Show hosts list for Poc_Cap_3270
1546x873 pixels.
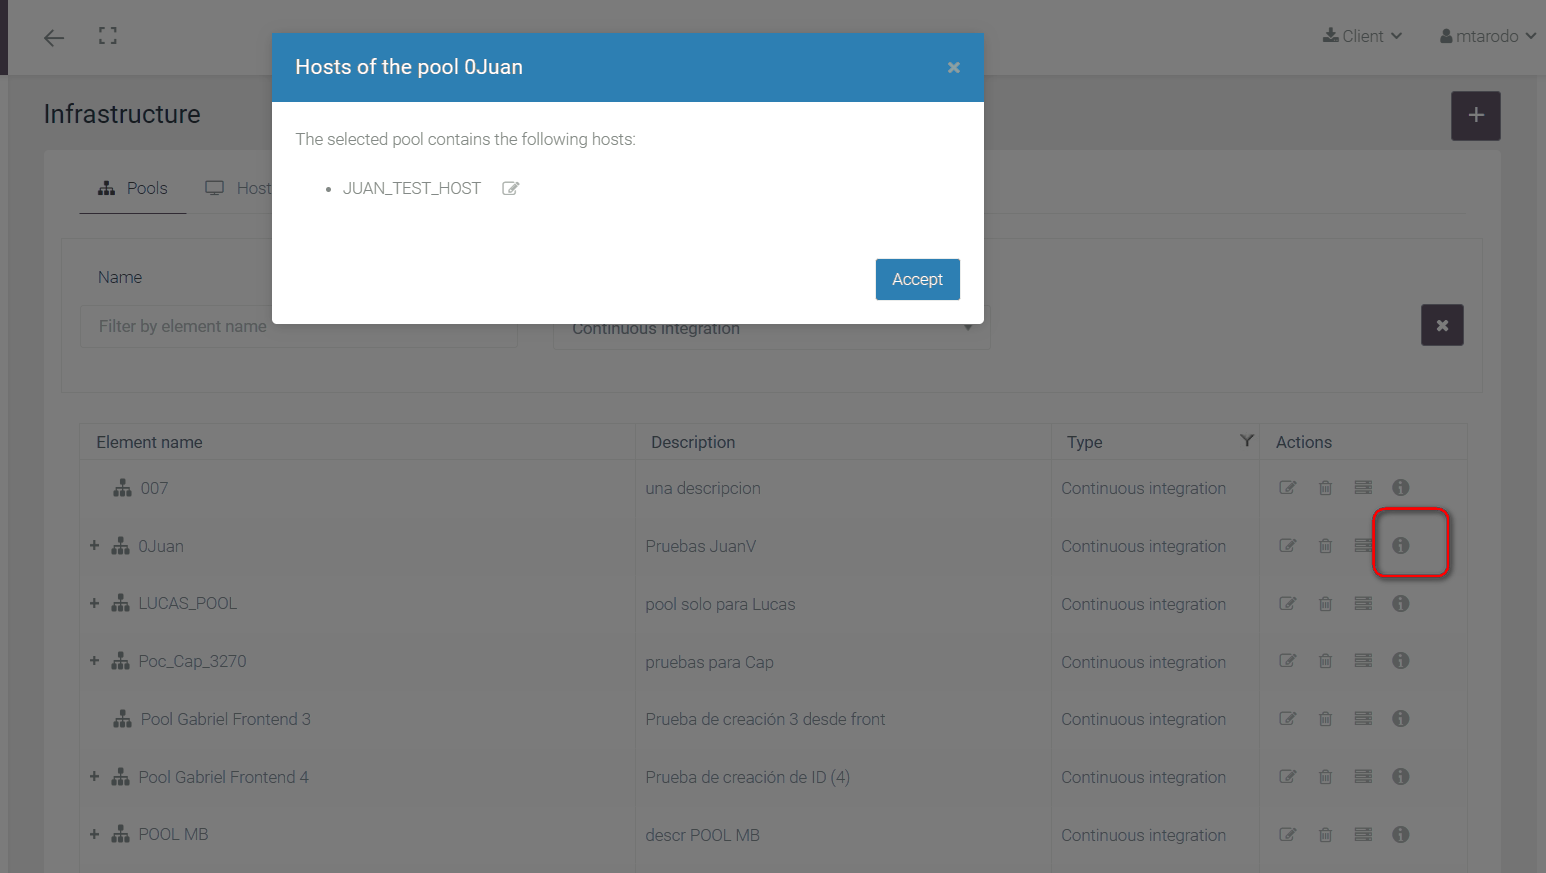[1363, 661]
